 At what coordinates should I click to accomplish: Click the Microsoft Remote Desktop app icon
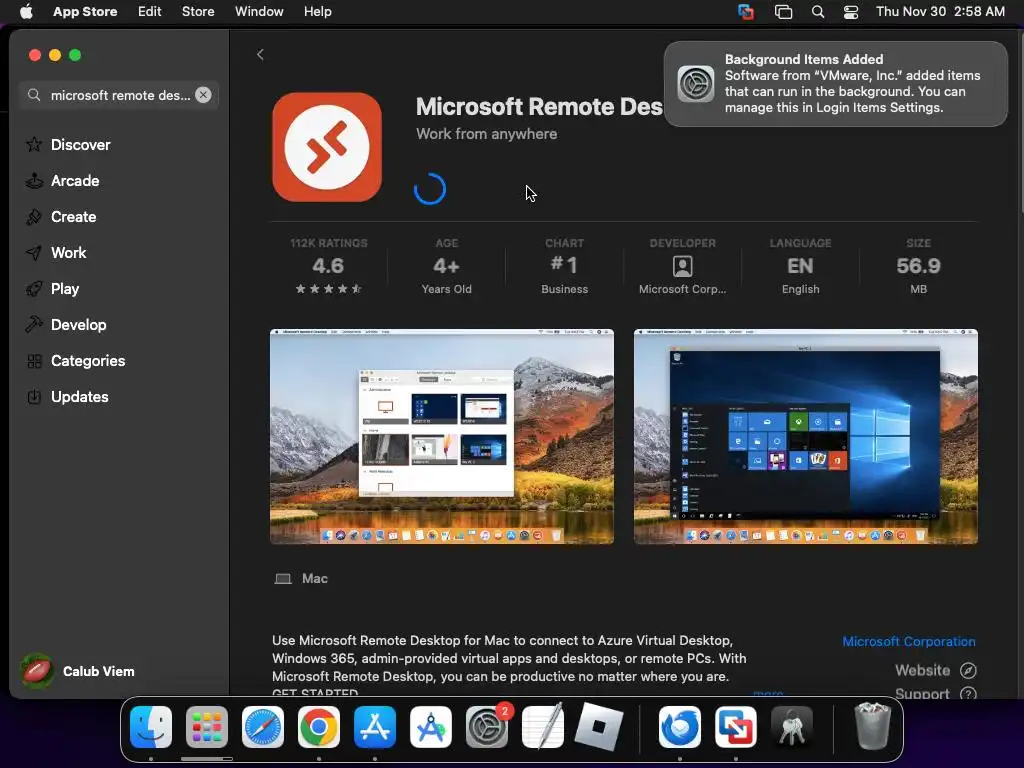(327, 147)
